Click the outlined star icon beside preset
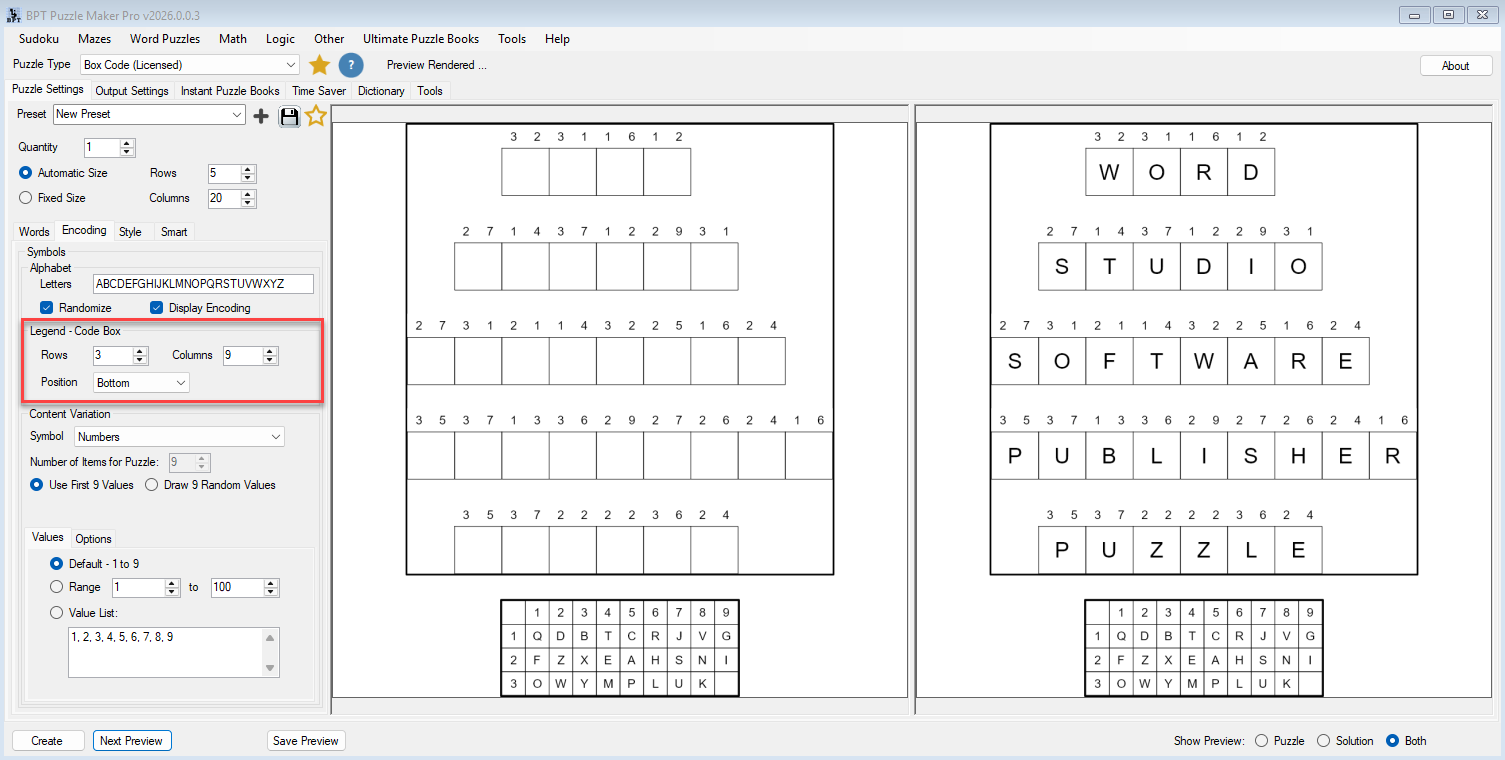The width and height of the screenshot is (1505, 760). click(x=316, y=116)
